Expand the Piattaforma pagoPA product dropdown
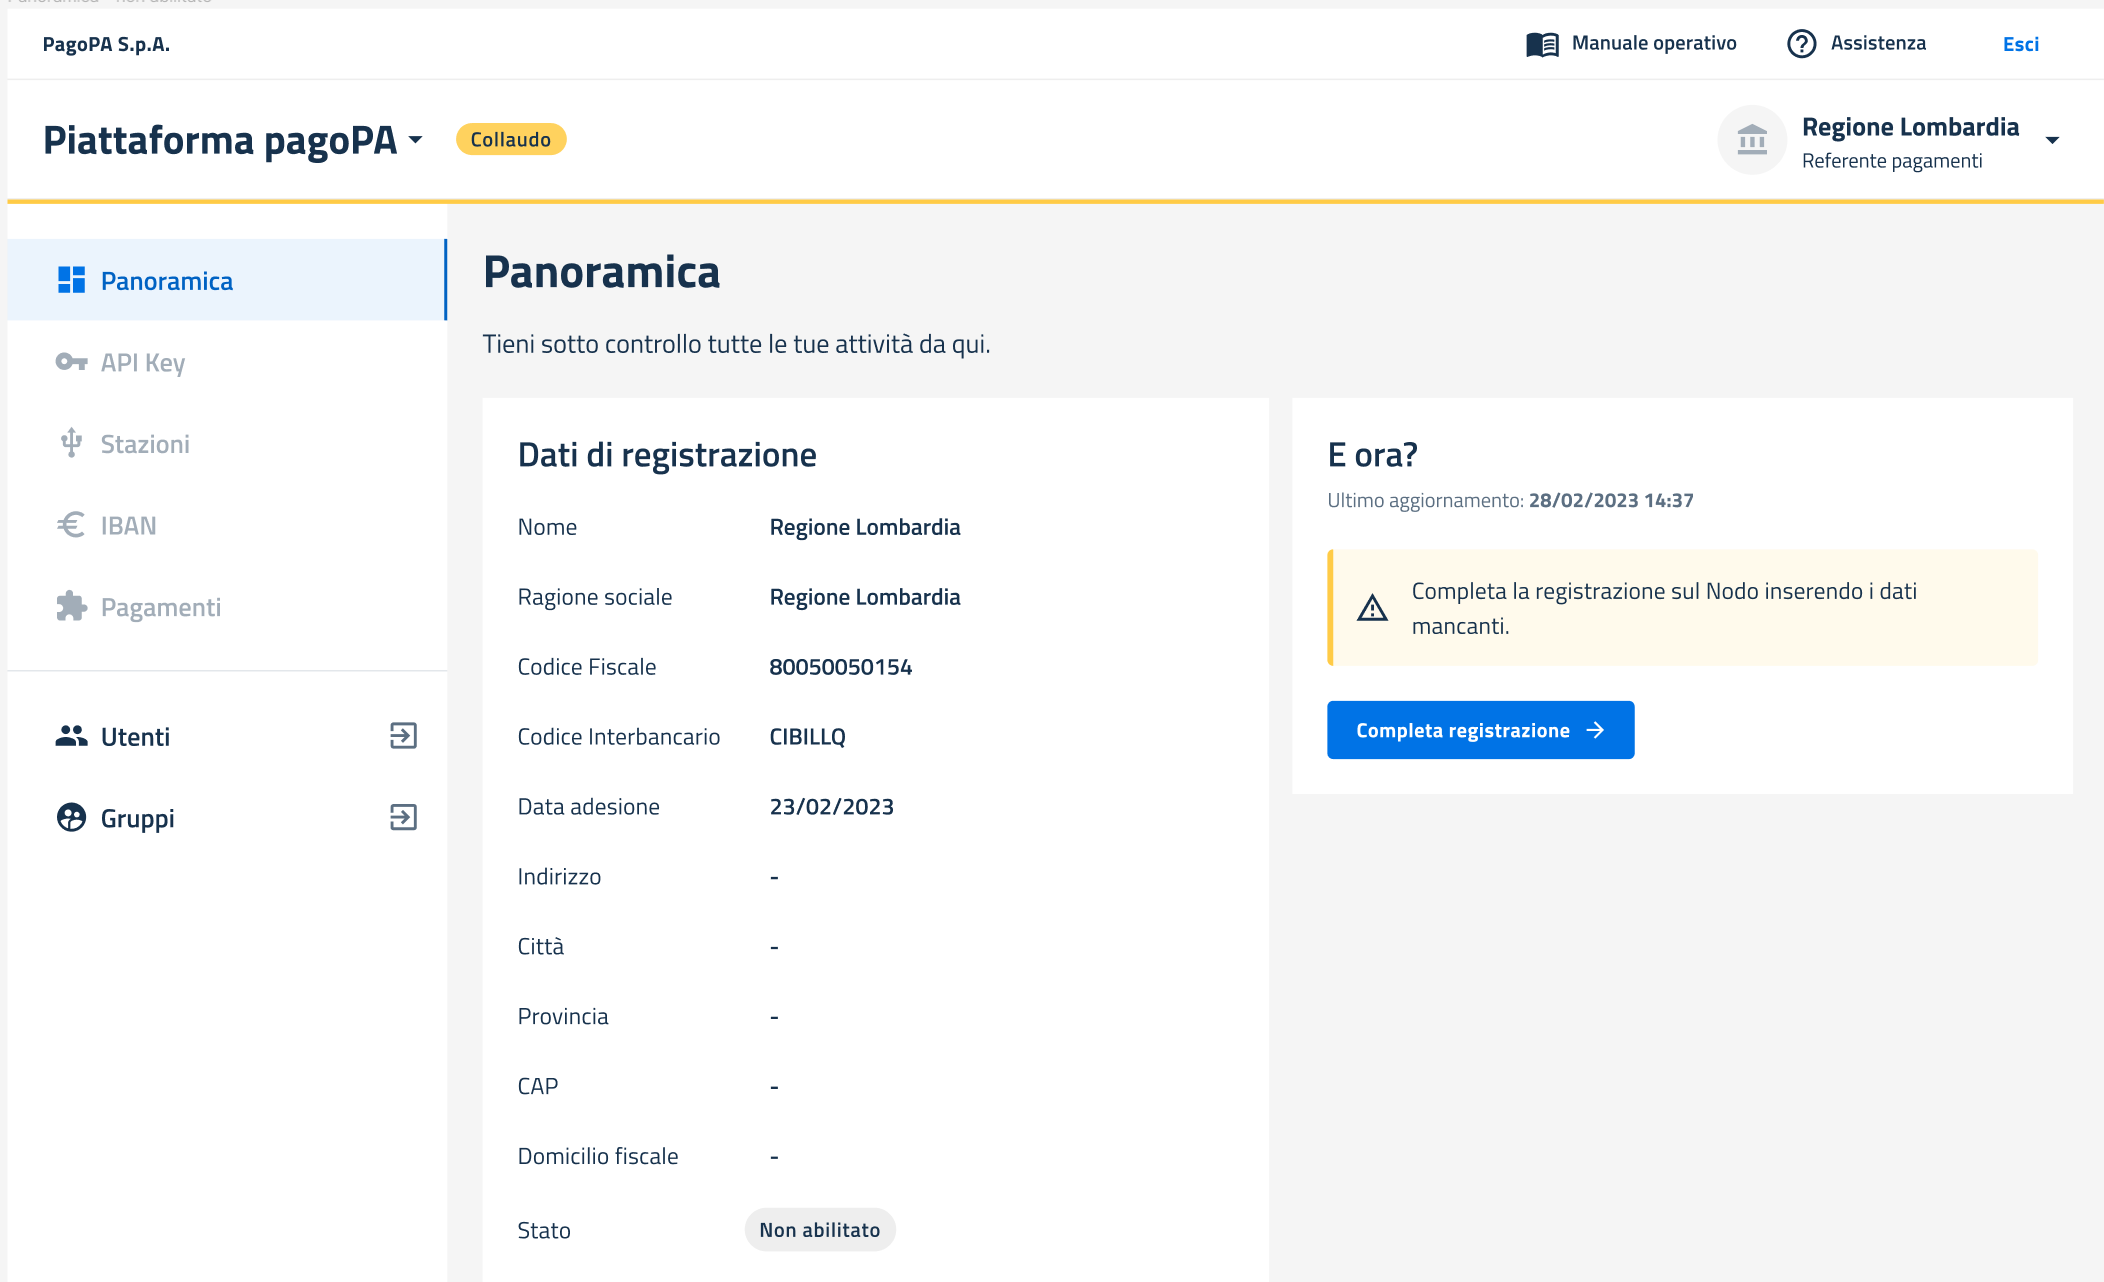The height and width of the screenshot is (1282, 2104). [416, 140]
